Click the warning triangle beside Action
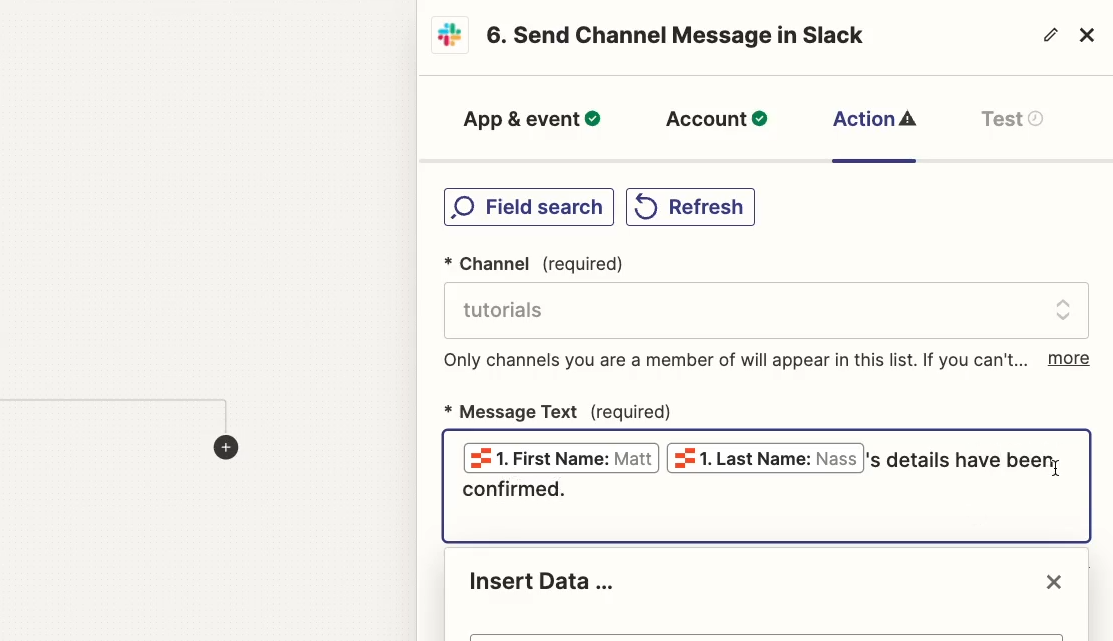Viewport: 1113px width, 641px height. tap(907, 119)
